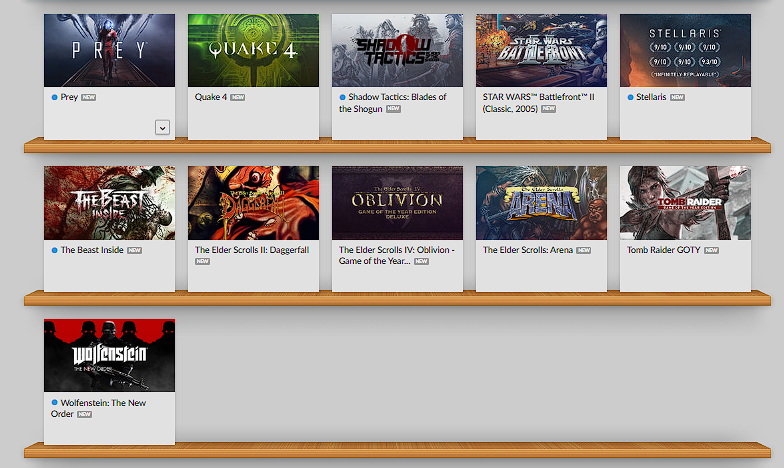The image size is (784, 468).
Task: Click the "Stellaris" title text
Action: click(x=651, y=97)
